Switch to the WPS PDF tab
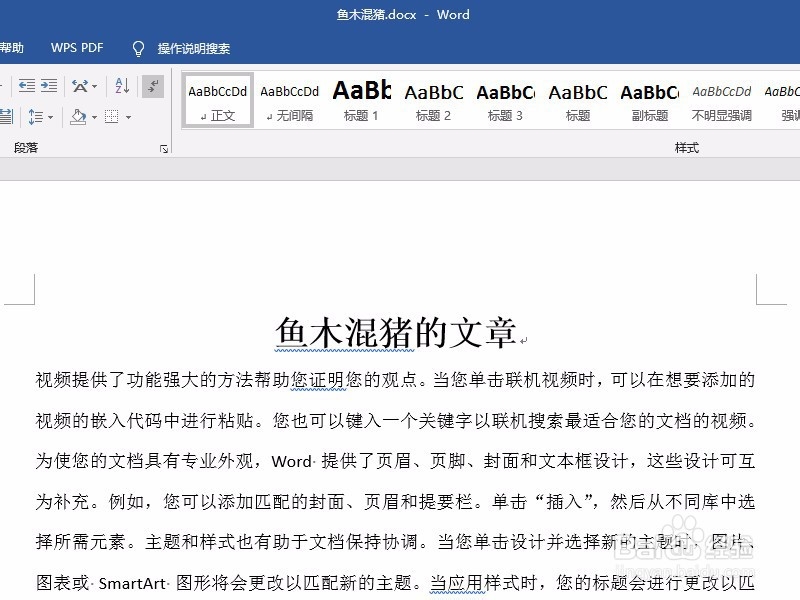800x600 pixels. [x=77, y=47]
